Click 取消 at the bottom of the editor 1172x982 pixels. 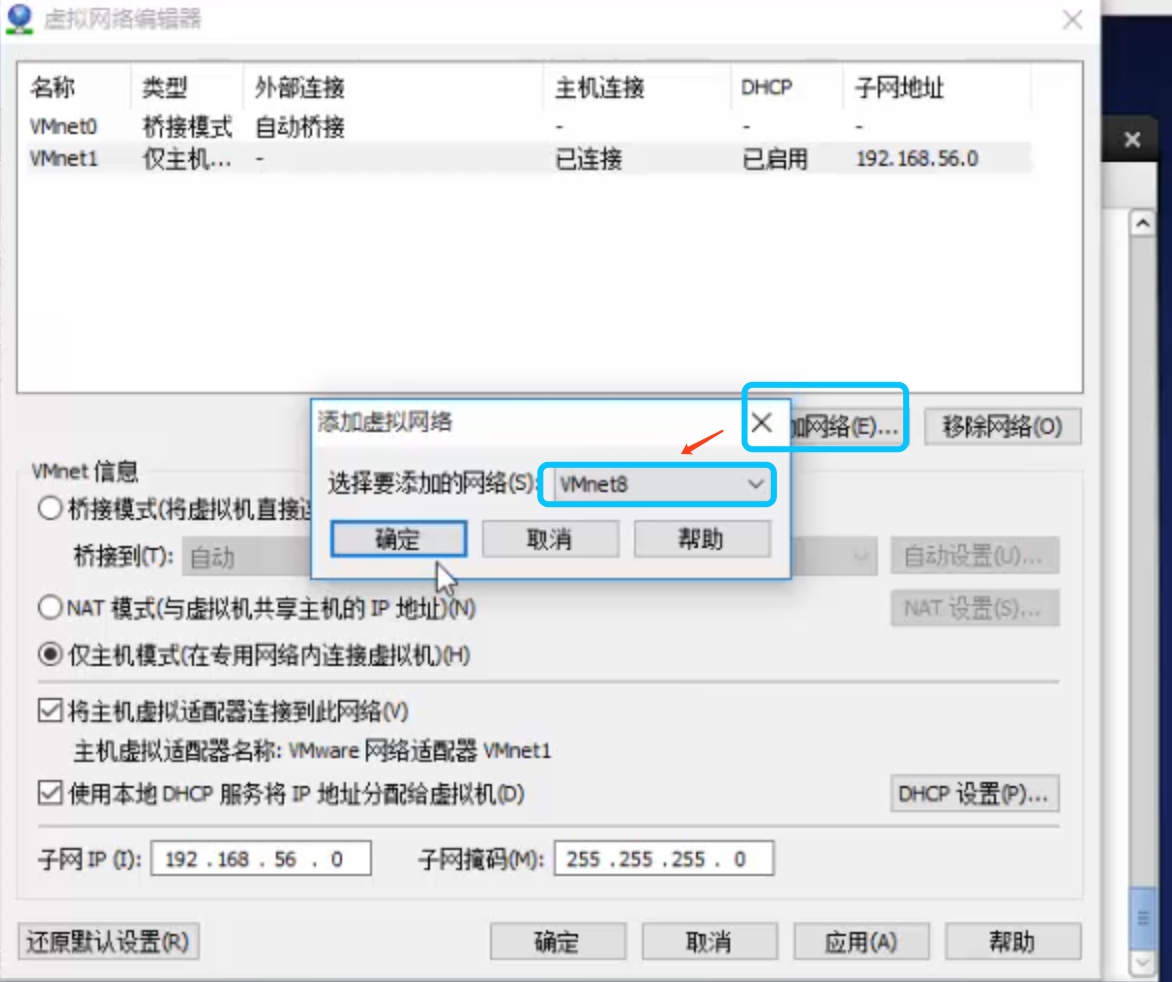[x=709, y=942]
